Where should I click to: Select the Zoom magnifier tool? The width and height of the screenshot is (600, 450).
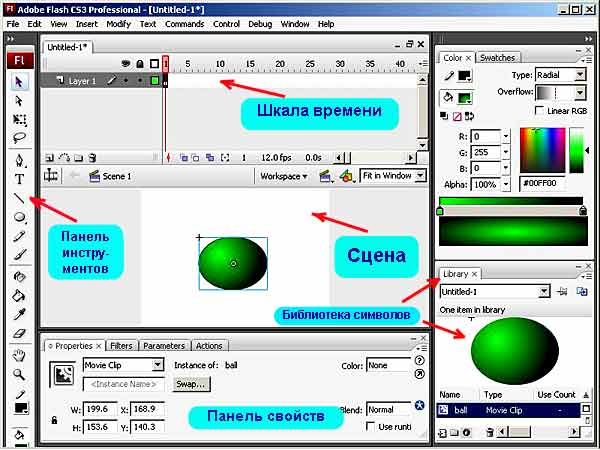19,374
